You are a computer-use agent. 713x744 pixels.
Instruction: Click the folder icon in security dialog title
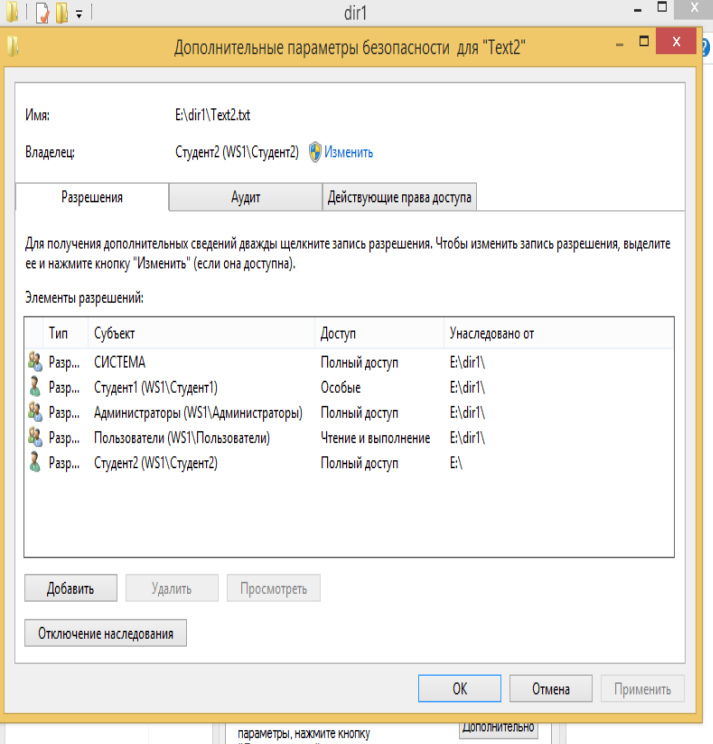(13, 46)
